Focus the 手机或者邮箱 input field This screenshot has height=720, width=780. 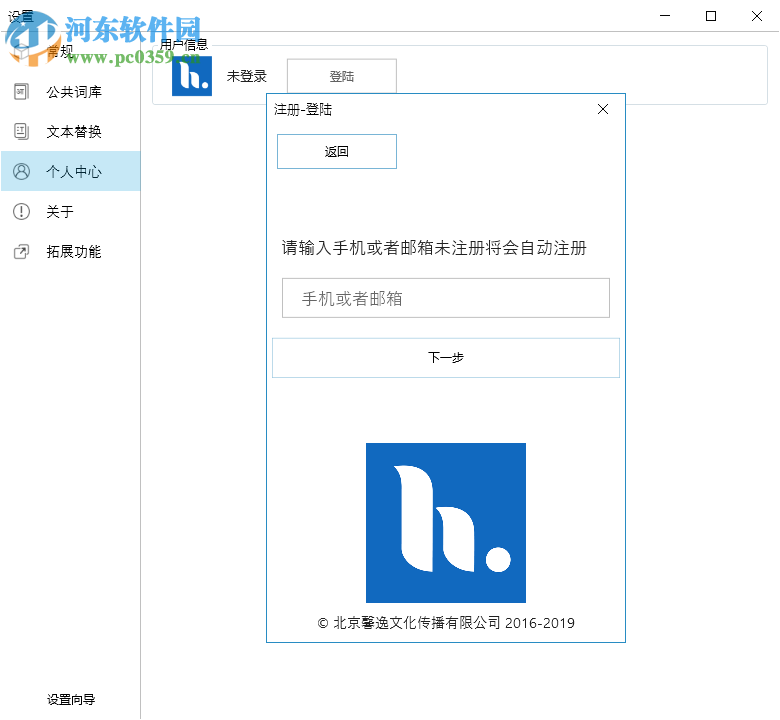(446, 298)
